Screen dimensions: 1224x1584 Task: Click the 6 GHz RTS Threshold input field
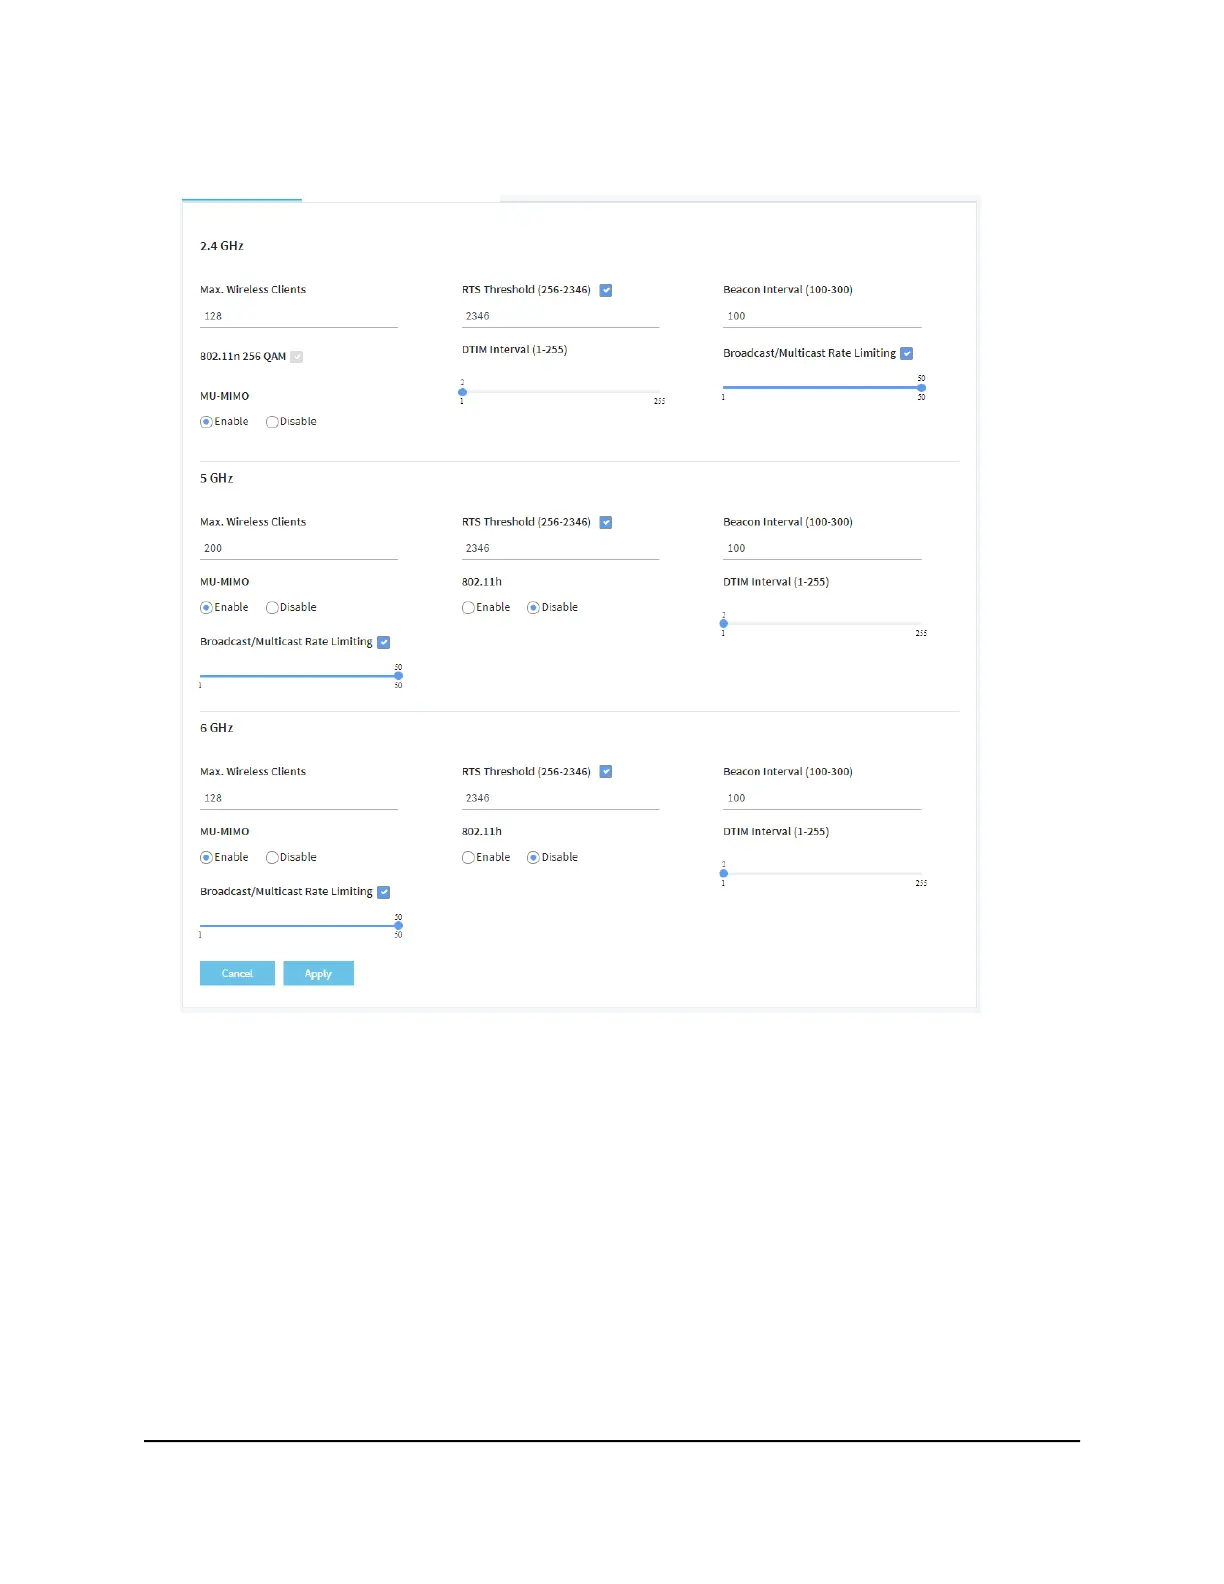coord(560,798)
